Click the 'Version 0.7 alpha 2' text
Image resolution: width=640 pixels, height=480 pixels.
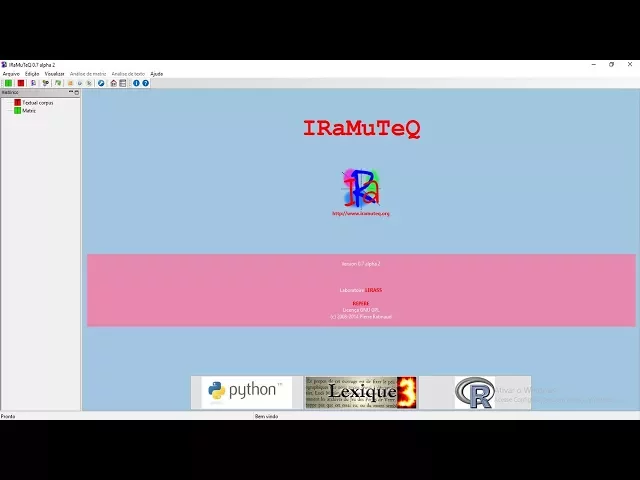coord(361,264)
